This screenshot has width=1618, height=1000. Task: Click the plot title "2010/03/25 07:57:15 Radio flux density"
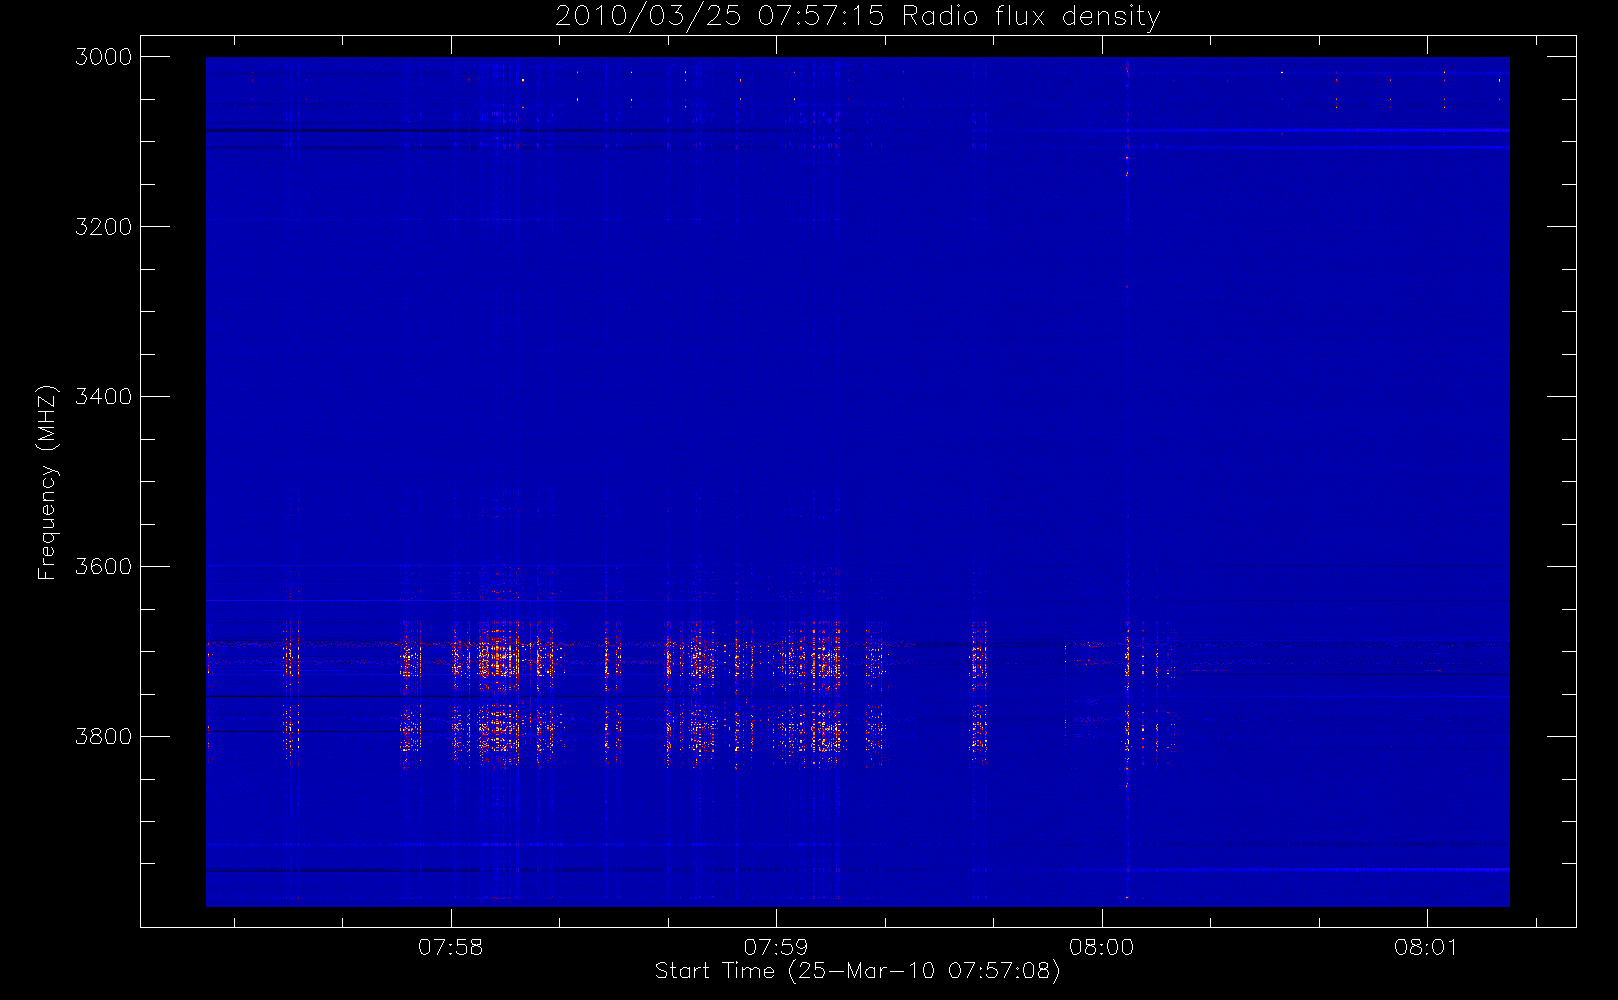pos(858,17)
